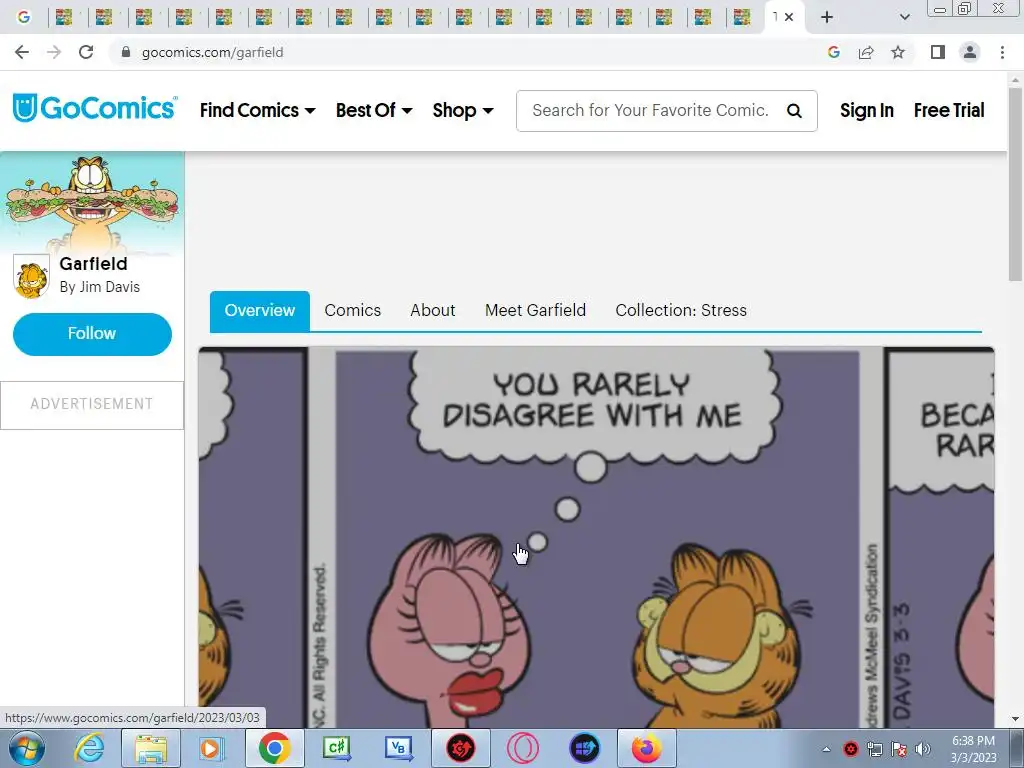Viewport: 1024px width, 768px height.
Task: Launch Internet Explorer from the taskbar
Action: coord(89,748)
